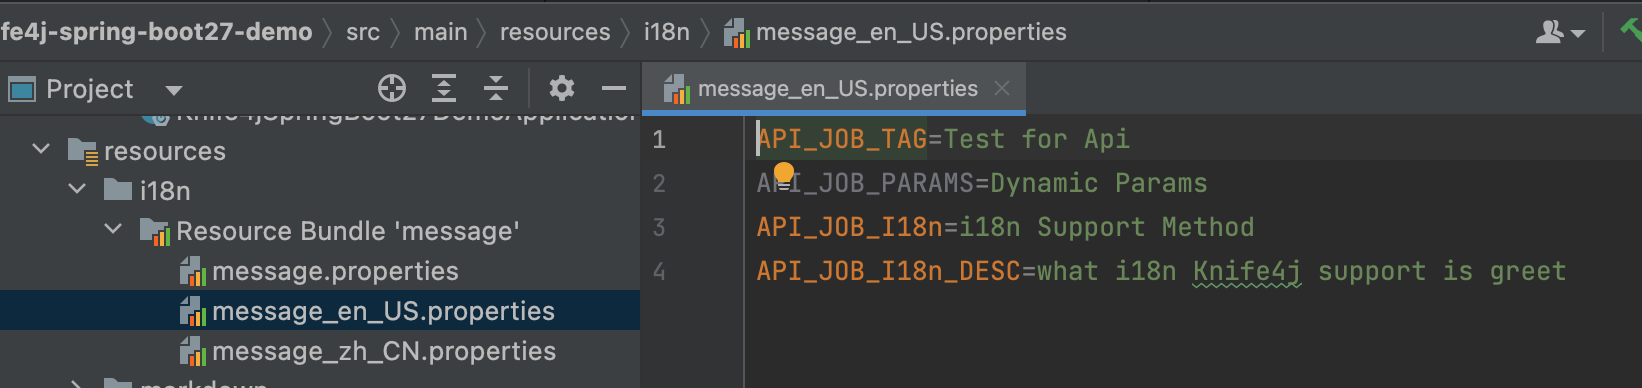This screenshot has height=388, width=1642.
Task: Collapse the resources folder
Action: click(41, 150)
